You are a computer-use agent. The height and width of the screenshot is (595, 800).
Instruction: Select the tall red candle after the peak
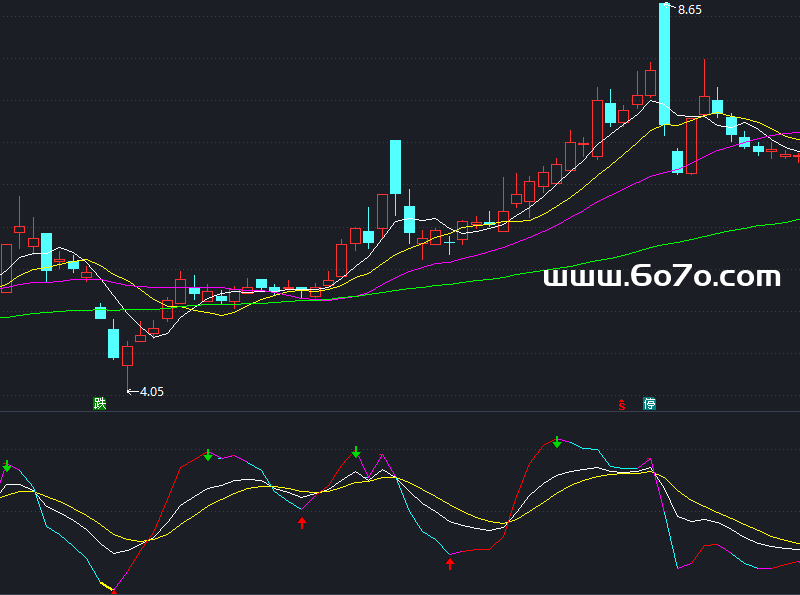691,145
